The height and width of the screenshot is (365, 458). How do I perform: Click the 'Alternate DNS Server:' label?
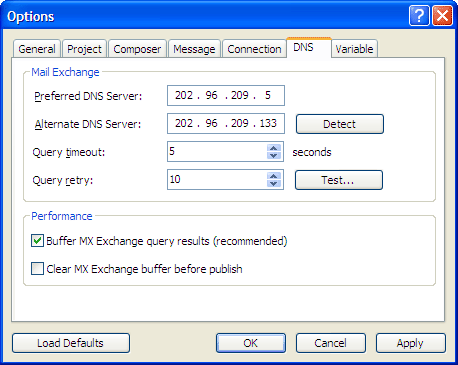[x=88, y=124]
